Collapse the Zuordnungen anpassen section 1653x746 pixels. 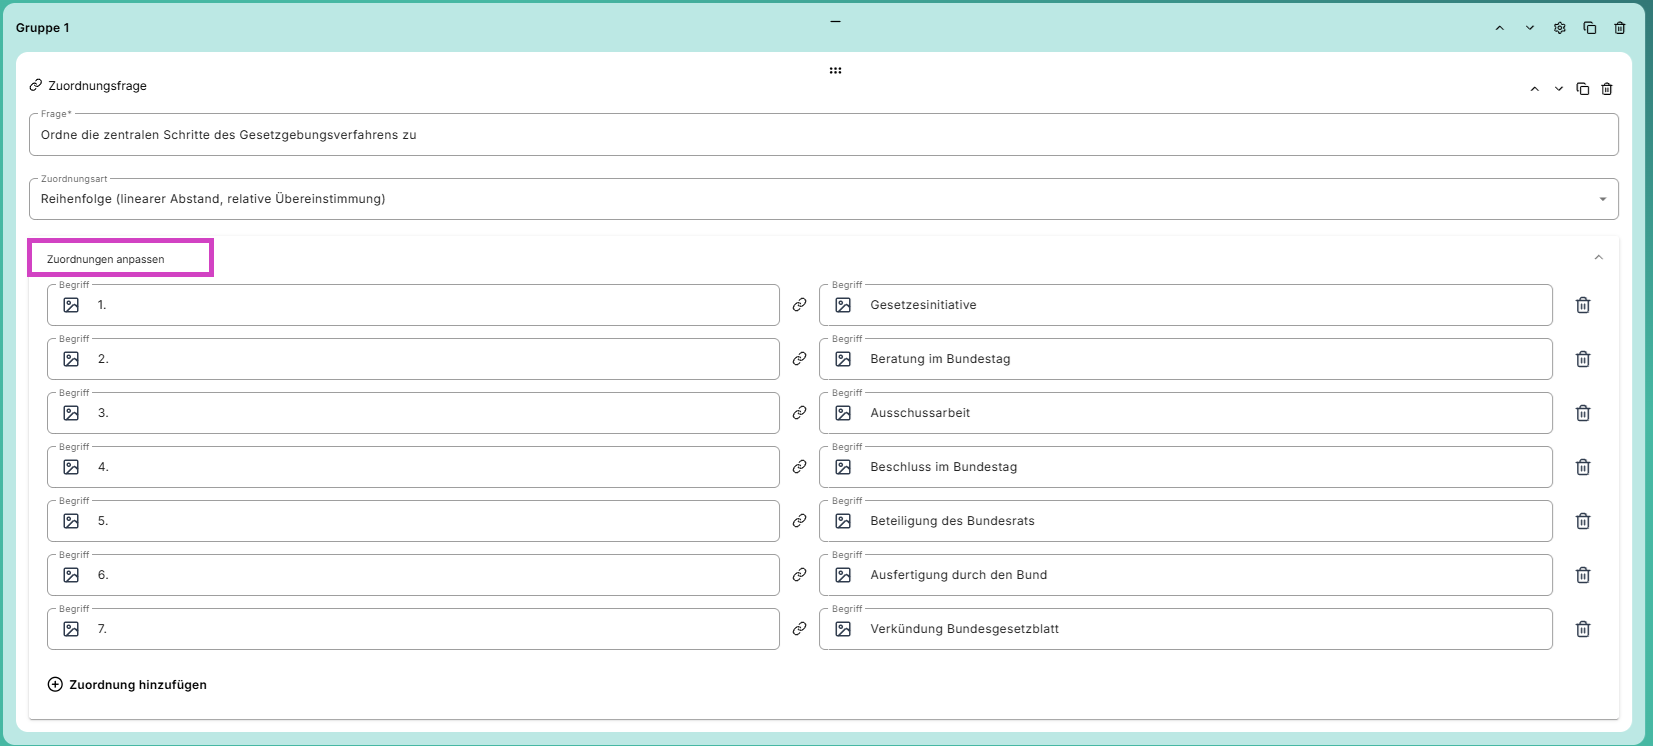click(1598, 258)
